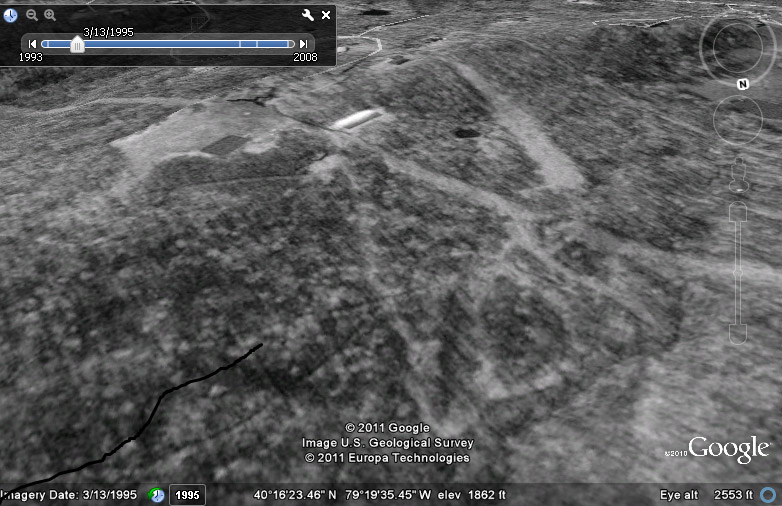Close the historical imagery slider panel
The height and width of the screenshot is (506, 782).
tap(326, 15)
